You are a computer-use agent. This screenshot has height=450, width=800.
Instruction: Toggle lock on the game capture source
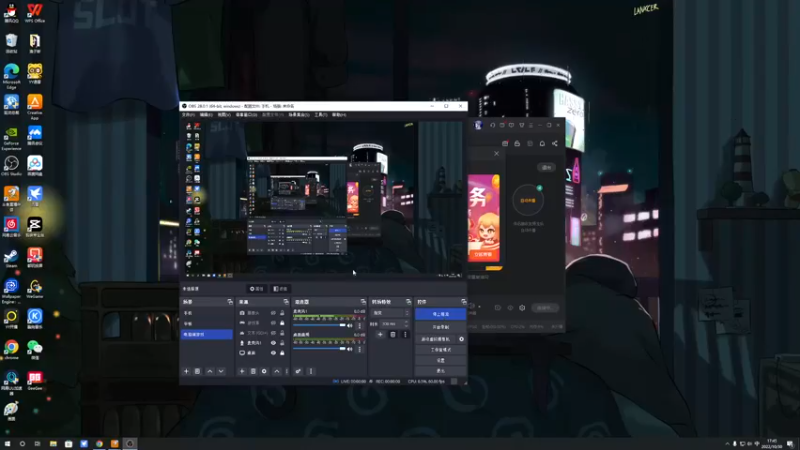pos(282,322)
